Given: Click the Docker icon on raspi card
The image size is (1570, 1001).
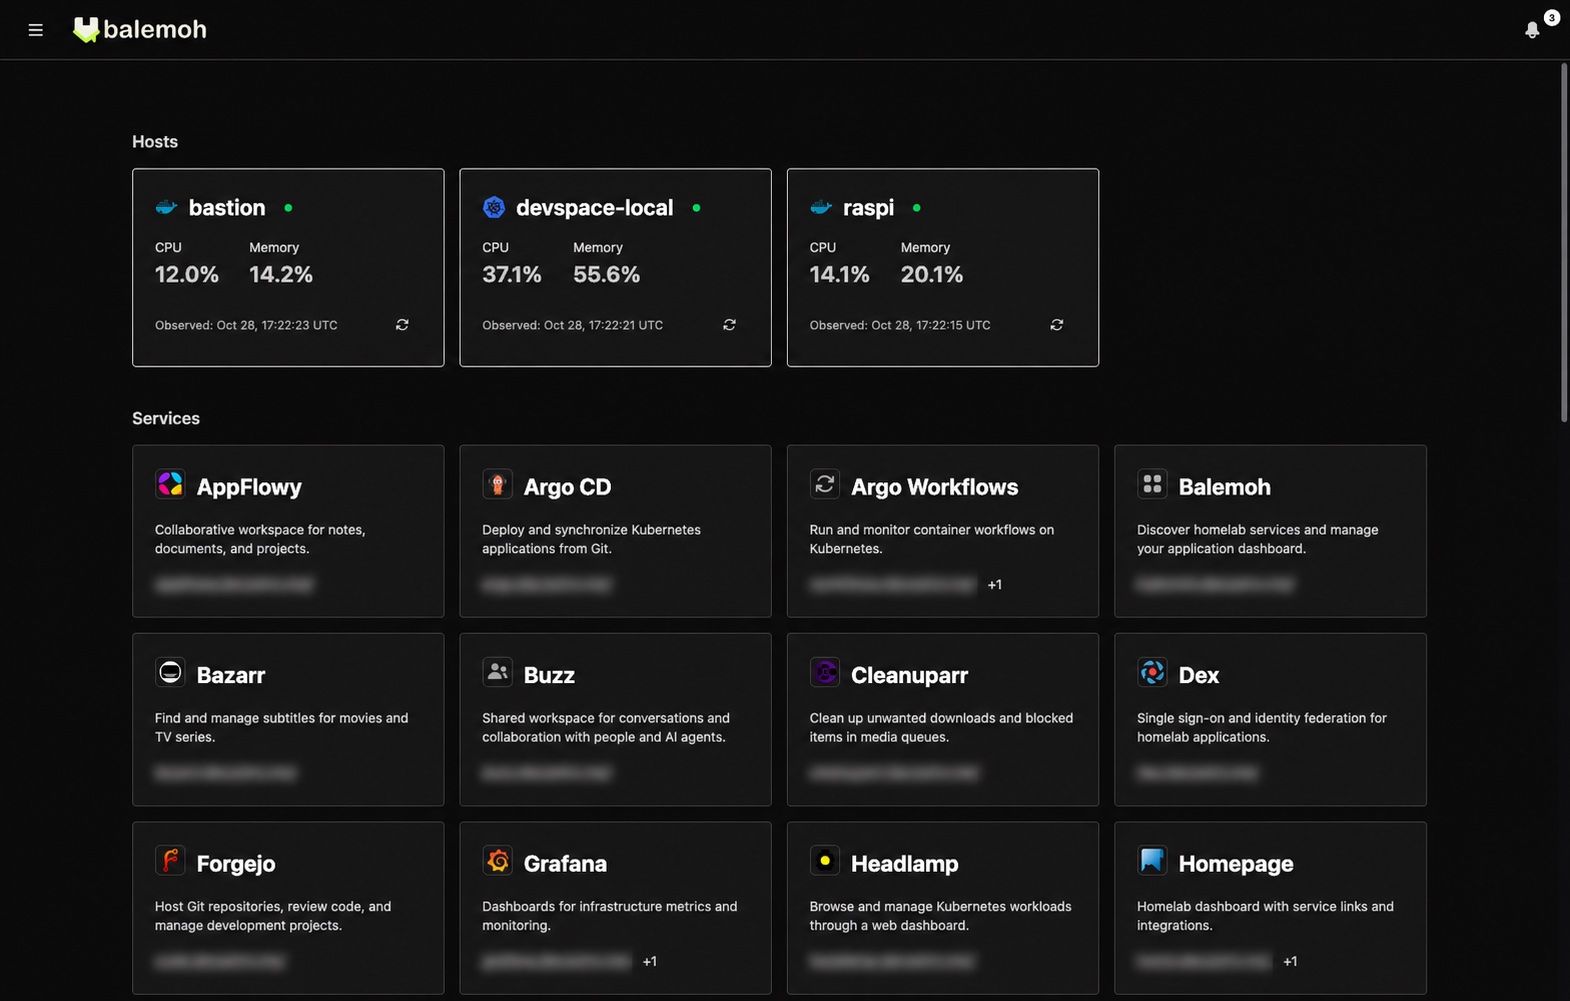Looking at the screenshot, I should coord(821,207).
